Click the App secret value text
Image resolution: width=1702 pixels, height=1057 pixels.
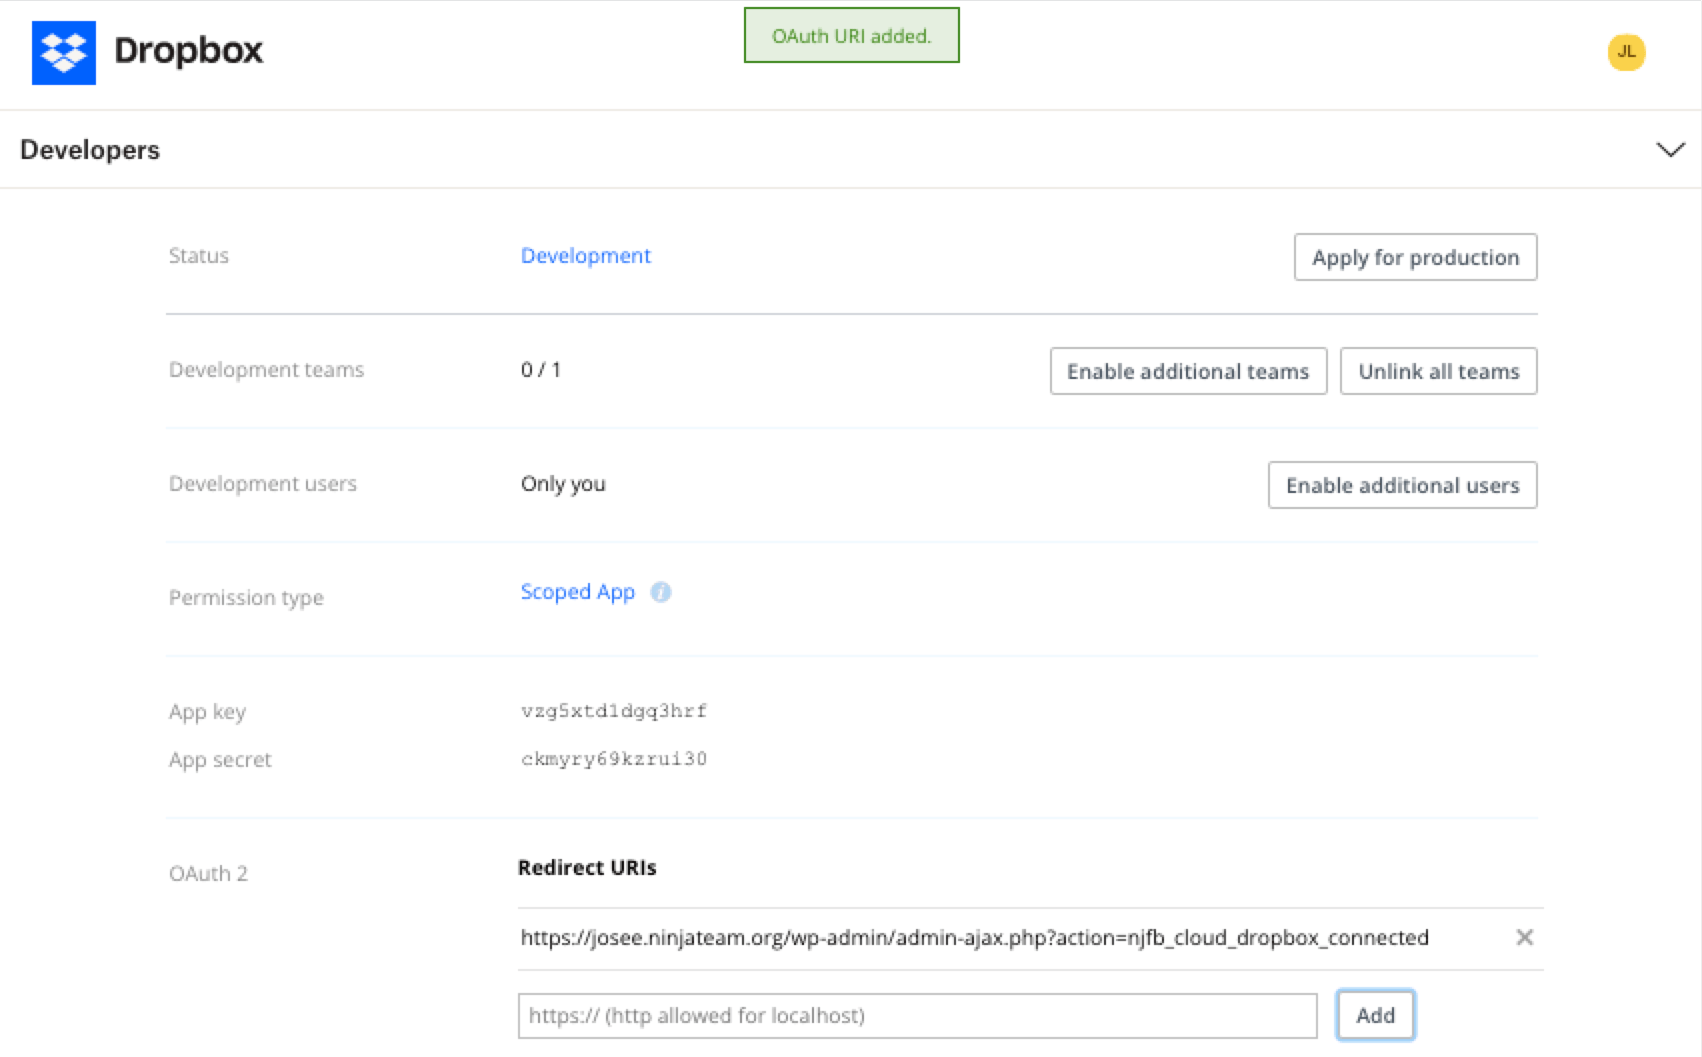[613, 759]
